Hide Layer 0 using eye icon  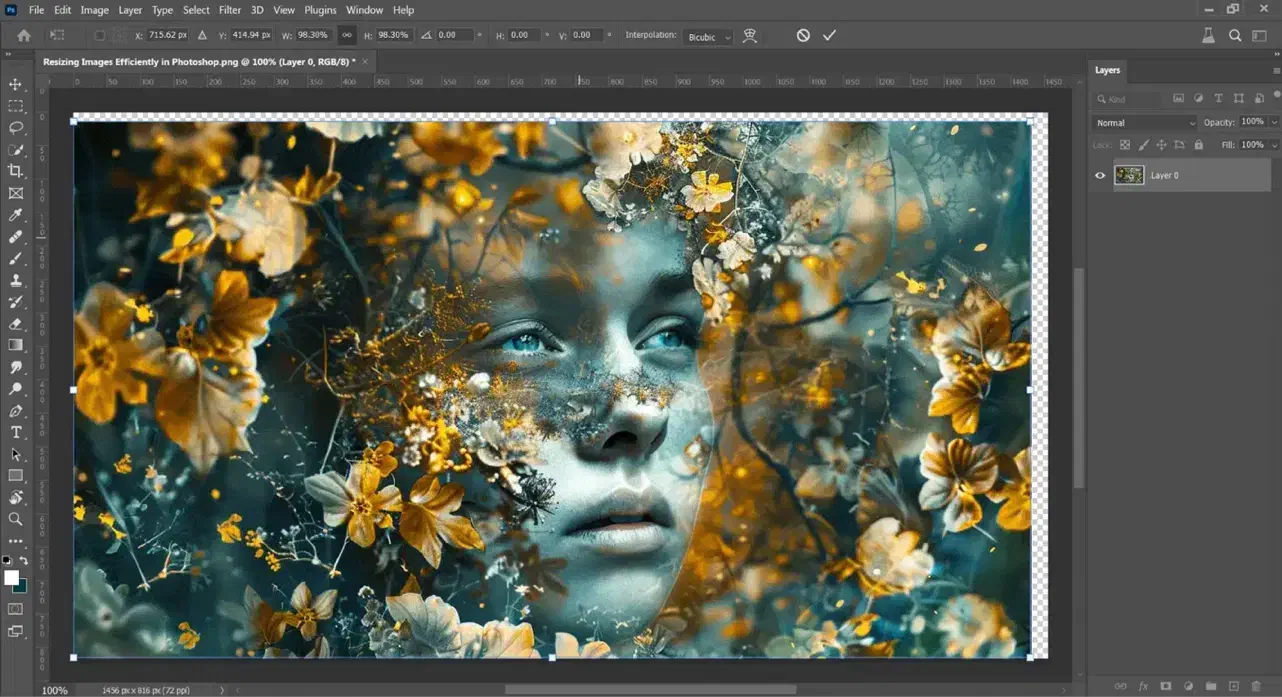point(1100,175)
